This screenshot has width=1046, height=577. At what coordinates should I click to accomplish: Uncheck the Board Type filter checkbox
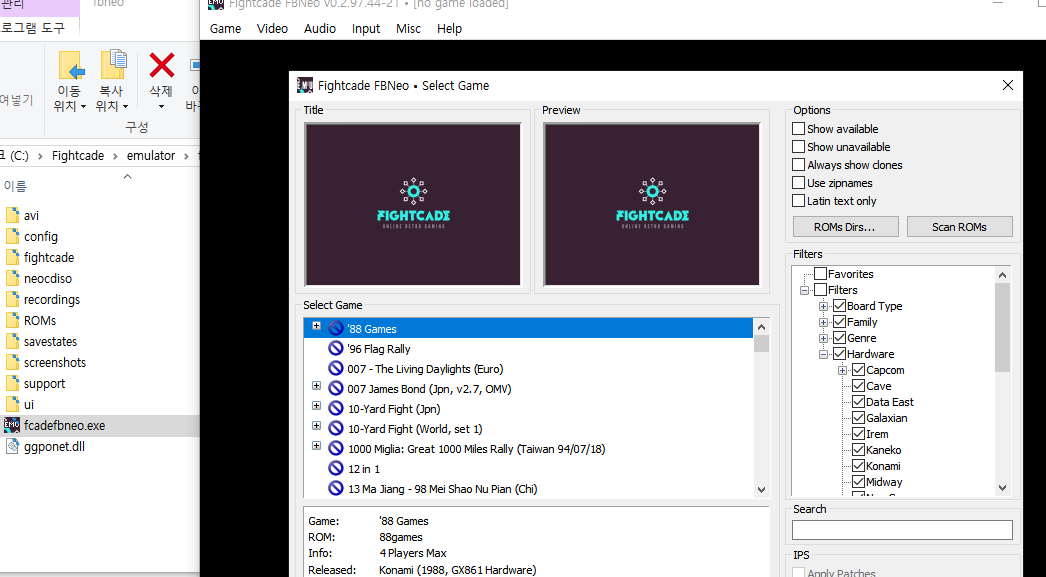(840, 306)
